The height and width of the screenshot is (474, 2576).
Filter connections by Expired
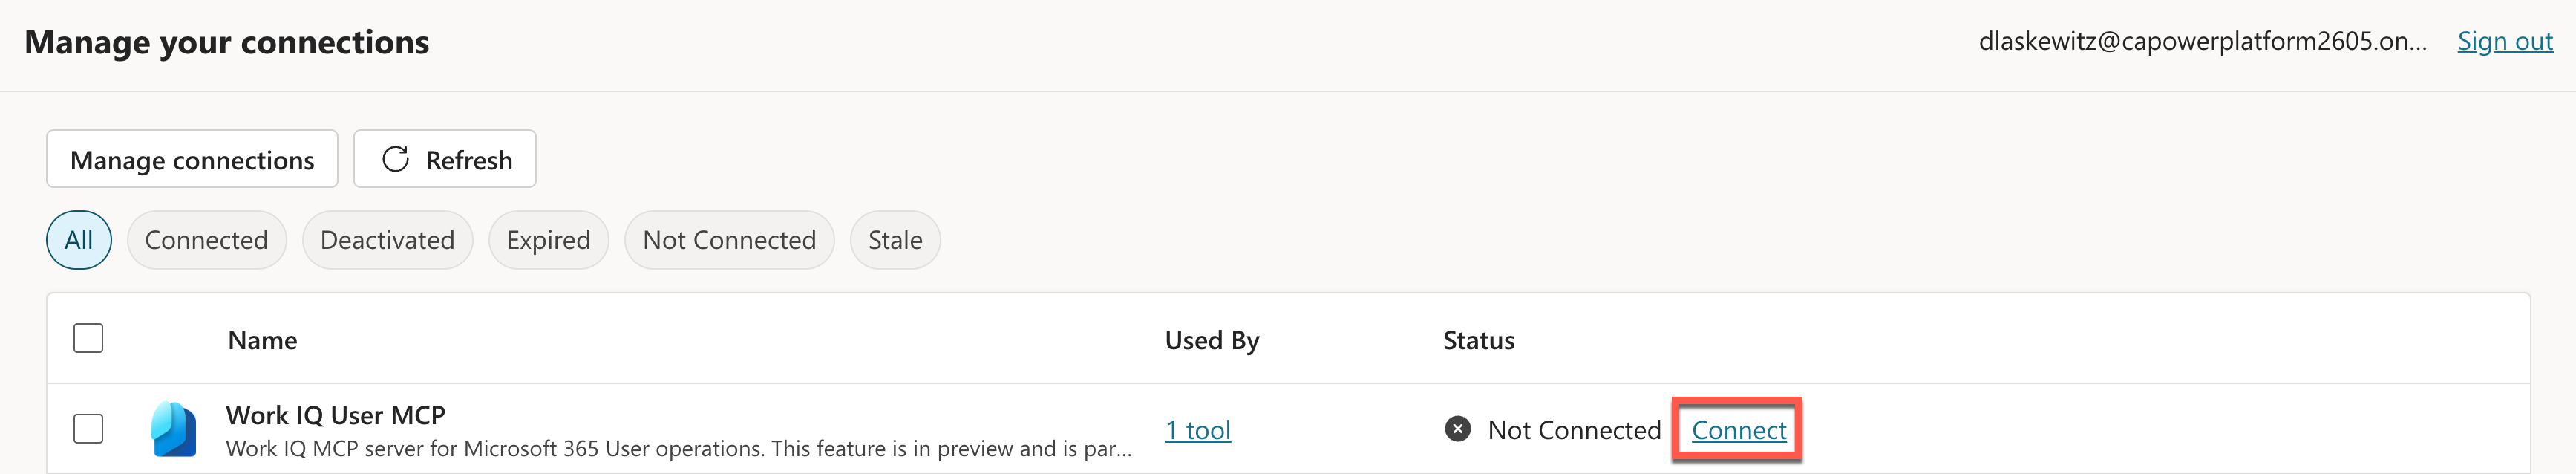[548, 239]
